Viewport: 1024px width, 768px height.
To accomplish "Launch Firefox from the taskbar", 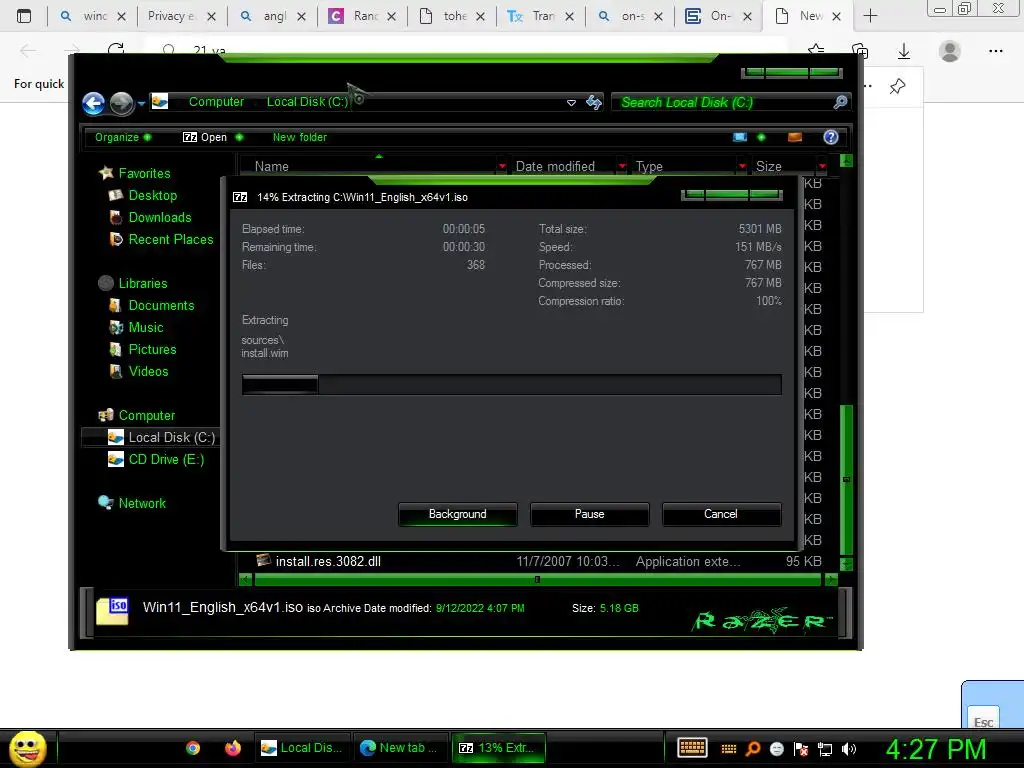I will [x=232, y=748].
